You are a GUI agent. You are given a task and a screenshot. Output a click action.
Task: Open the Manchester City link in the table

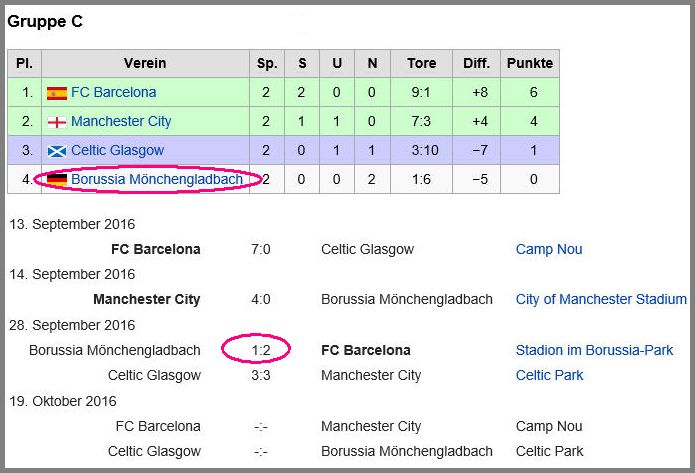point(121,121)
